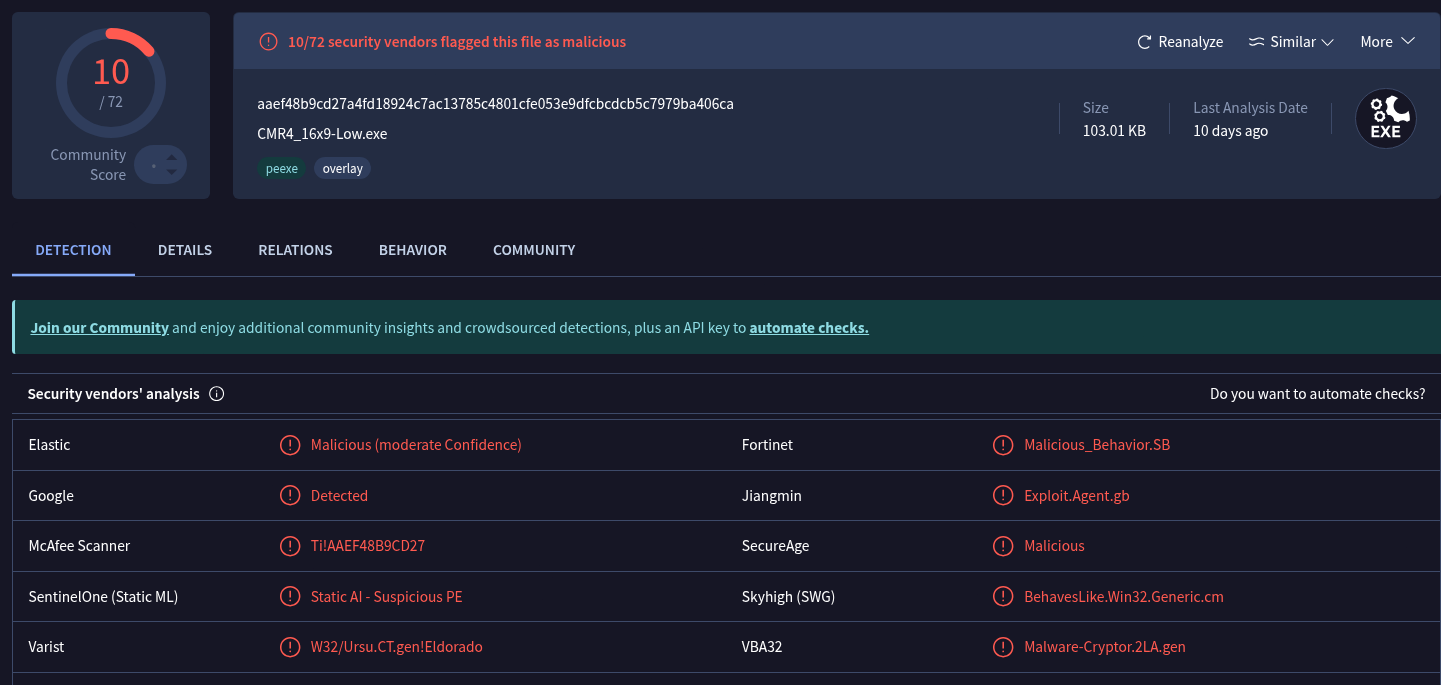Click the alert icon for Skyhigh result
The width and height of the screenshot is (1441, 685).
(x=1003, y=597)
